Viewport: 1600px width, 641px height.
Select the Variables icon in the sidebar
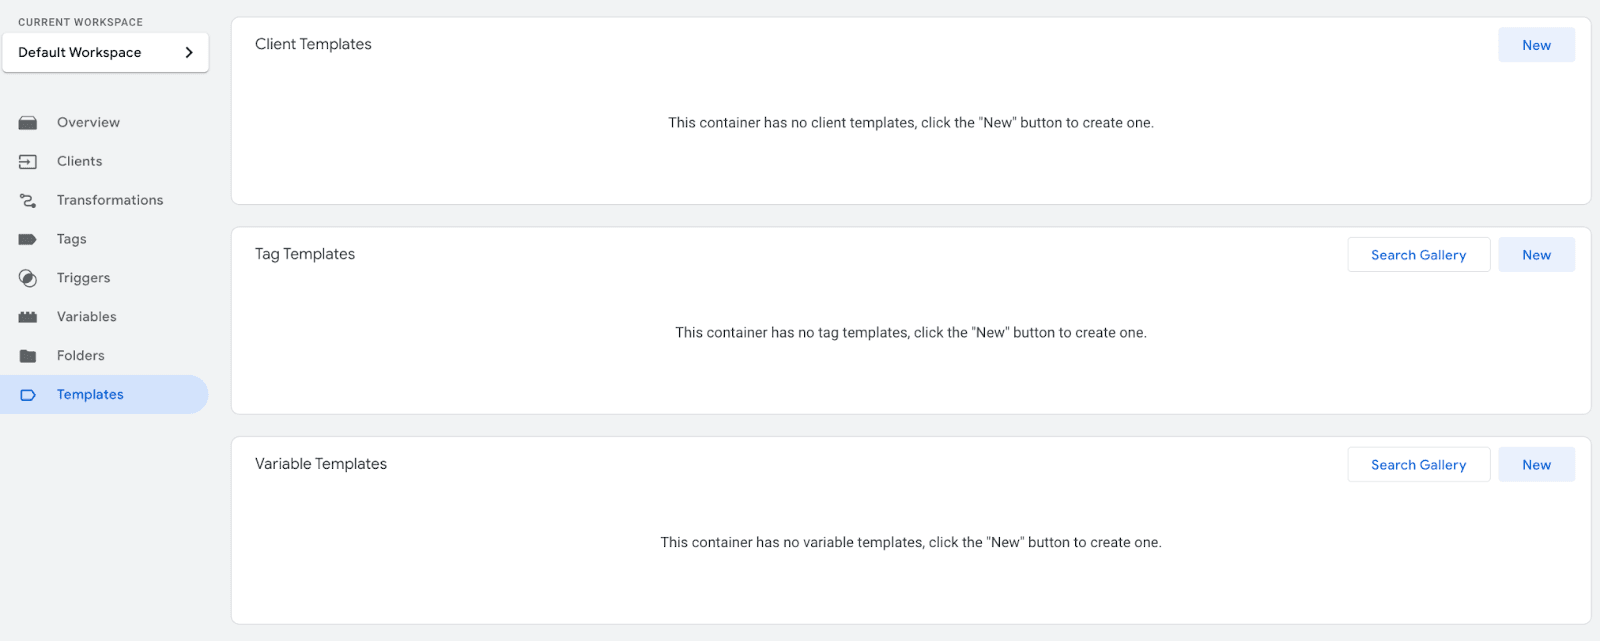click(x=28, y=316)
